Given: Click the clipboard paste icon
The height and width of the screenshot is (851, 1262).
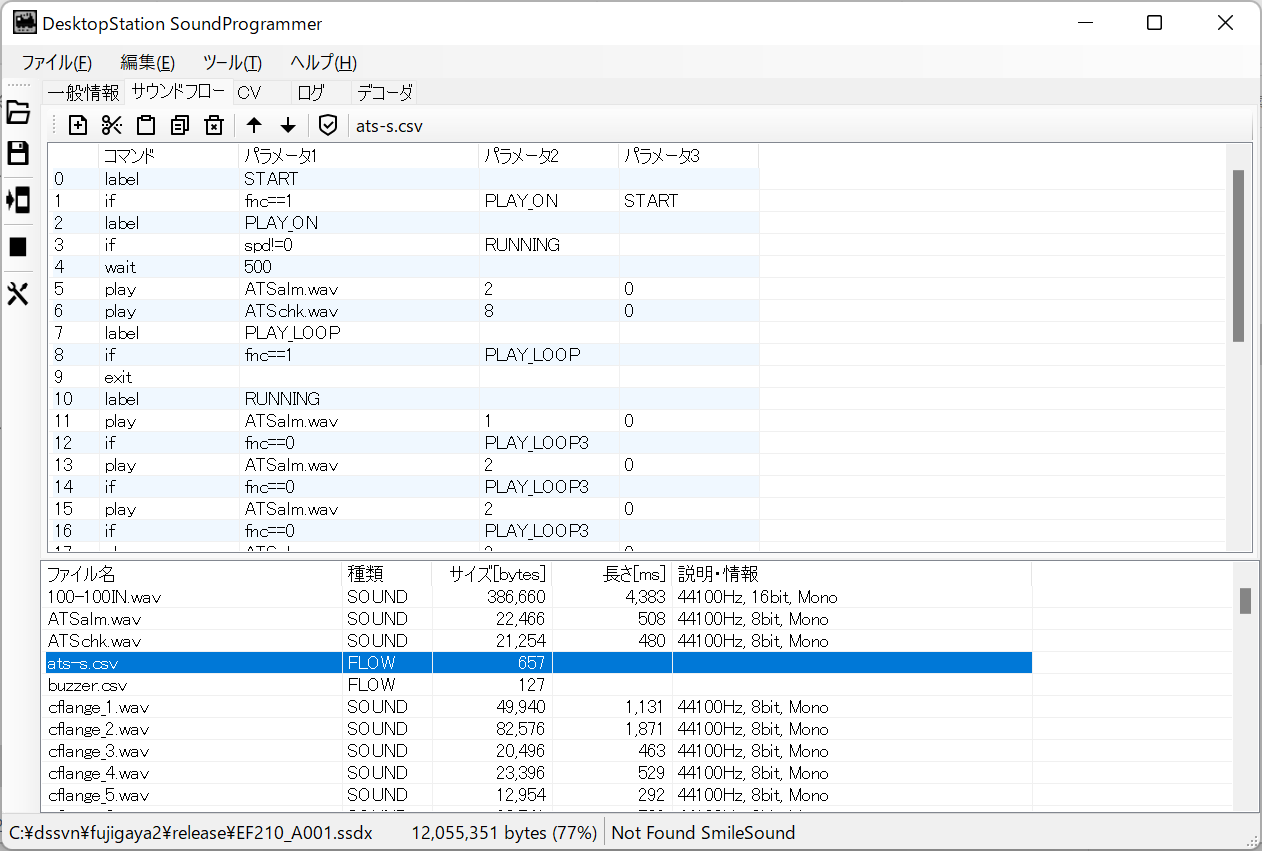Looking at the screenshot, I should pos(146,125).
